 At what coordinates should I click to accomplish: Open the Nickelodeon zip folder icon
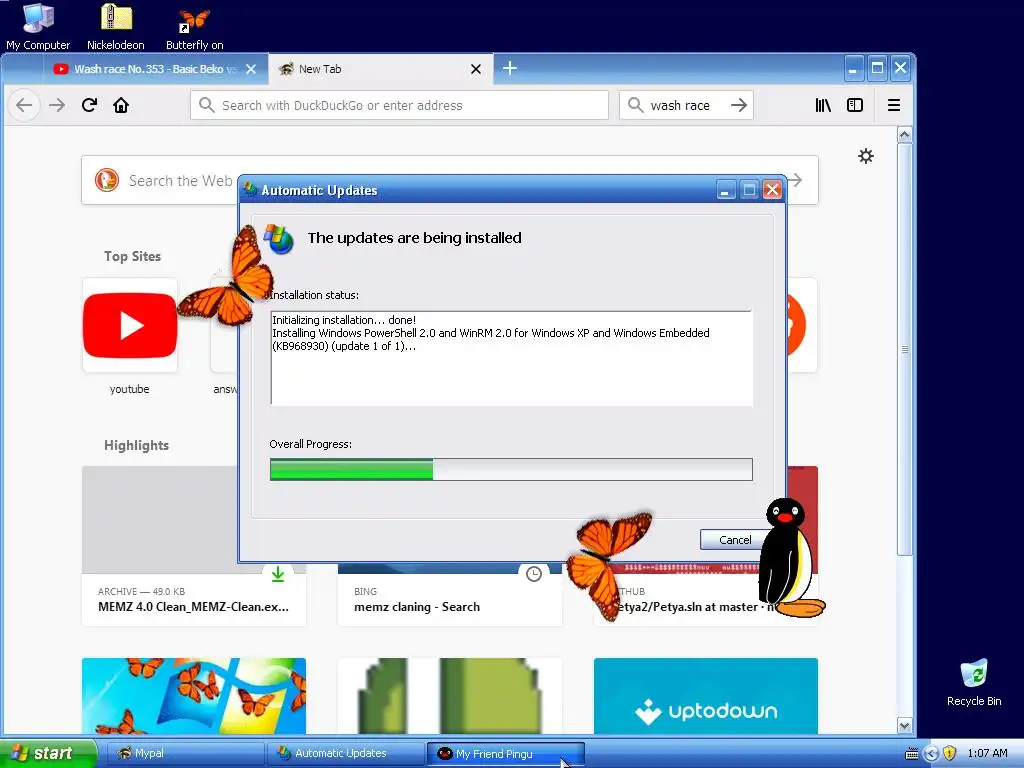tap(116, 26)
